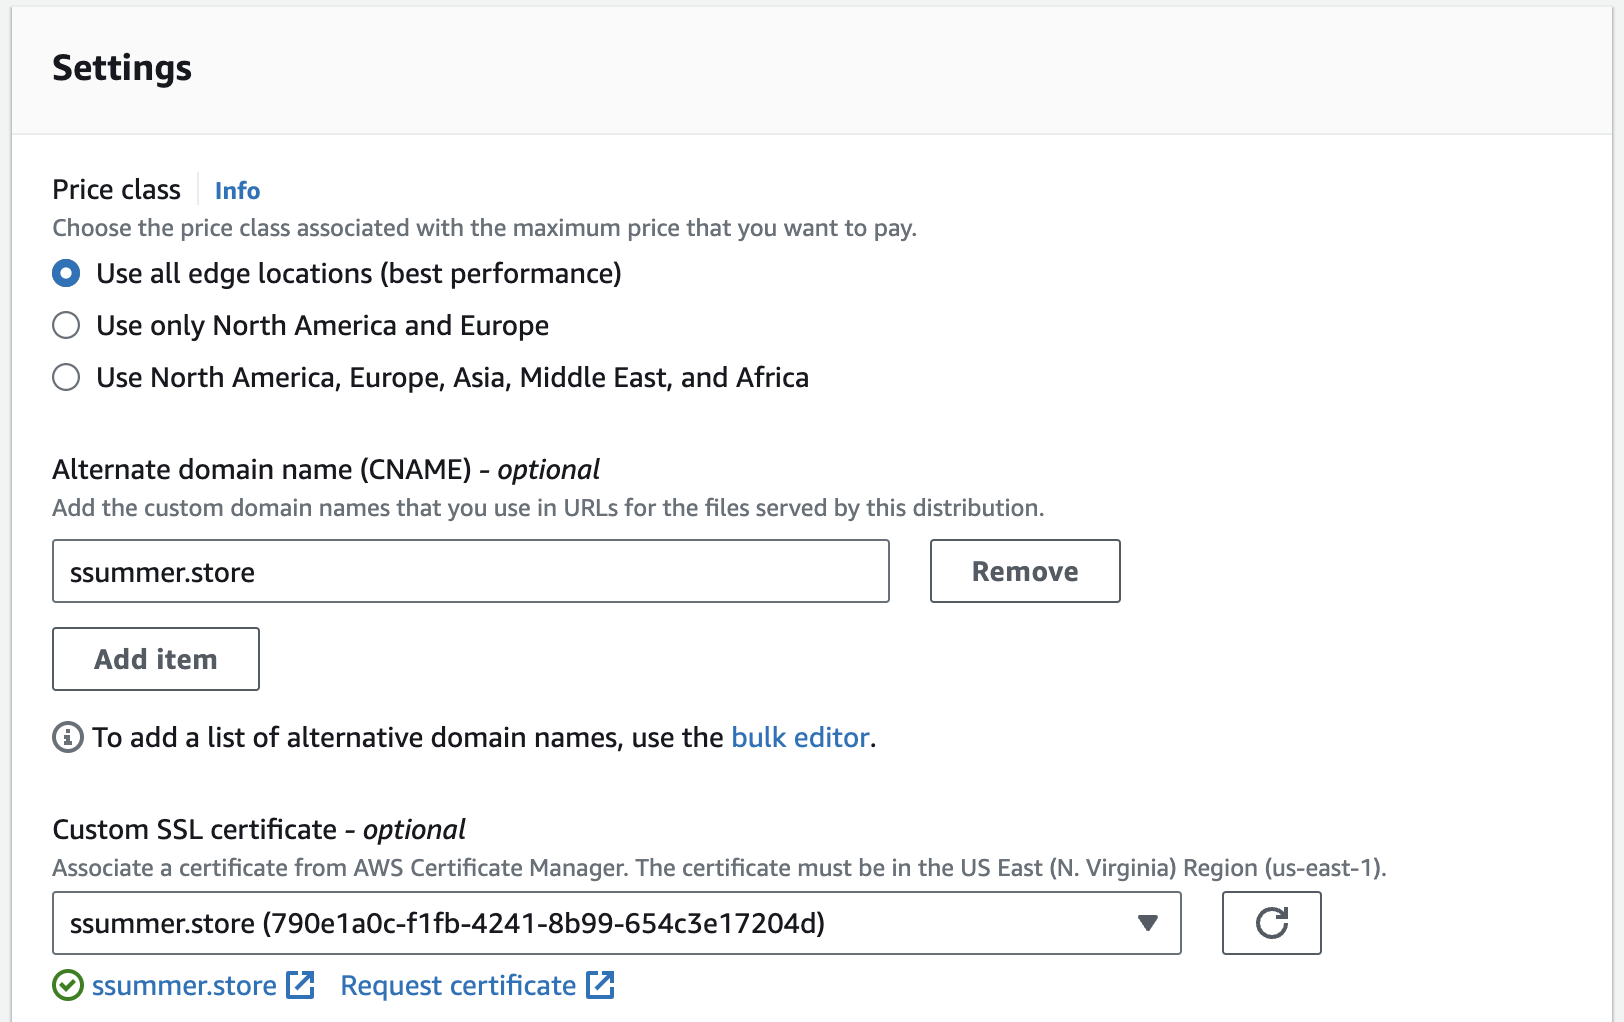Select the 'Use all edge locations' radio button
Viewport: 1624px width, 1022px height.
pyautogui.click(x=66, y=273)
